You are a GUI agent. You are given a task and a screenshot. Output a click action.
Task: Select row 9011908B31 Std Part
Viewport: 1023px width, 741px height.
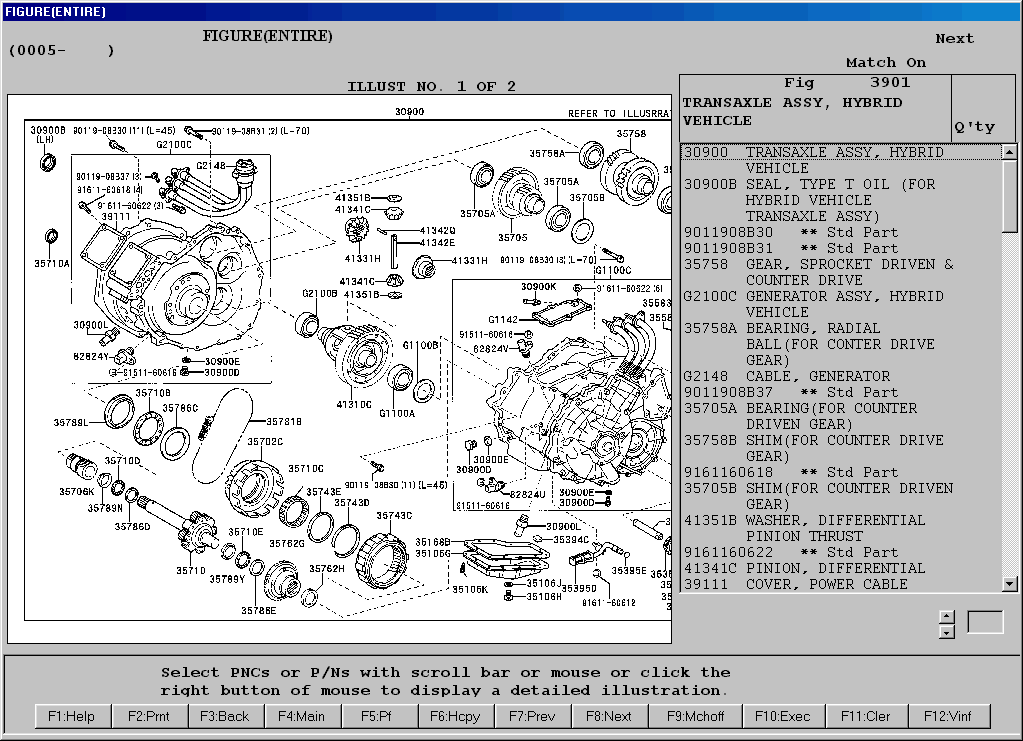pyautogui.click(x=842, y=249)
